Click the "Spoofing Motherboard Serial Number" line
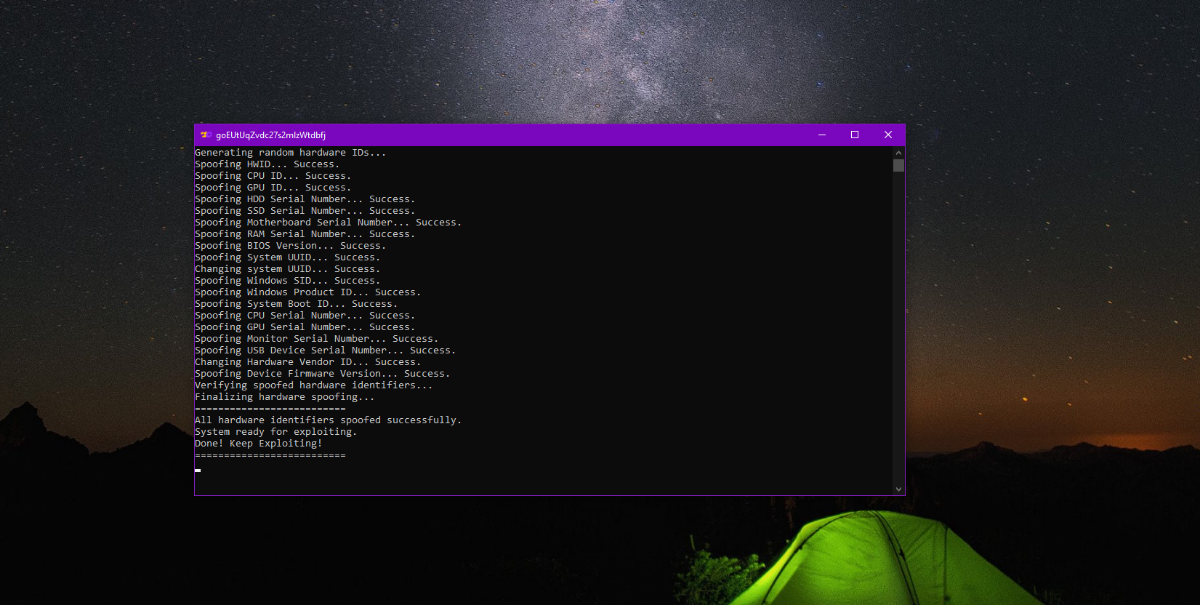This screenshot has height=605, width=1200. (328, 223)
